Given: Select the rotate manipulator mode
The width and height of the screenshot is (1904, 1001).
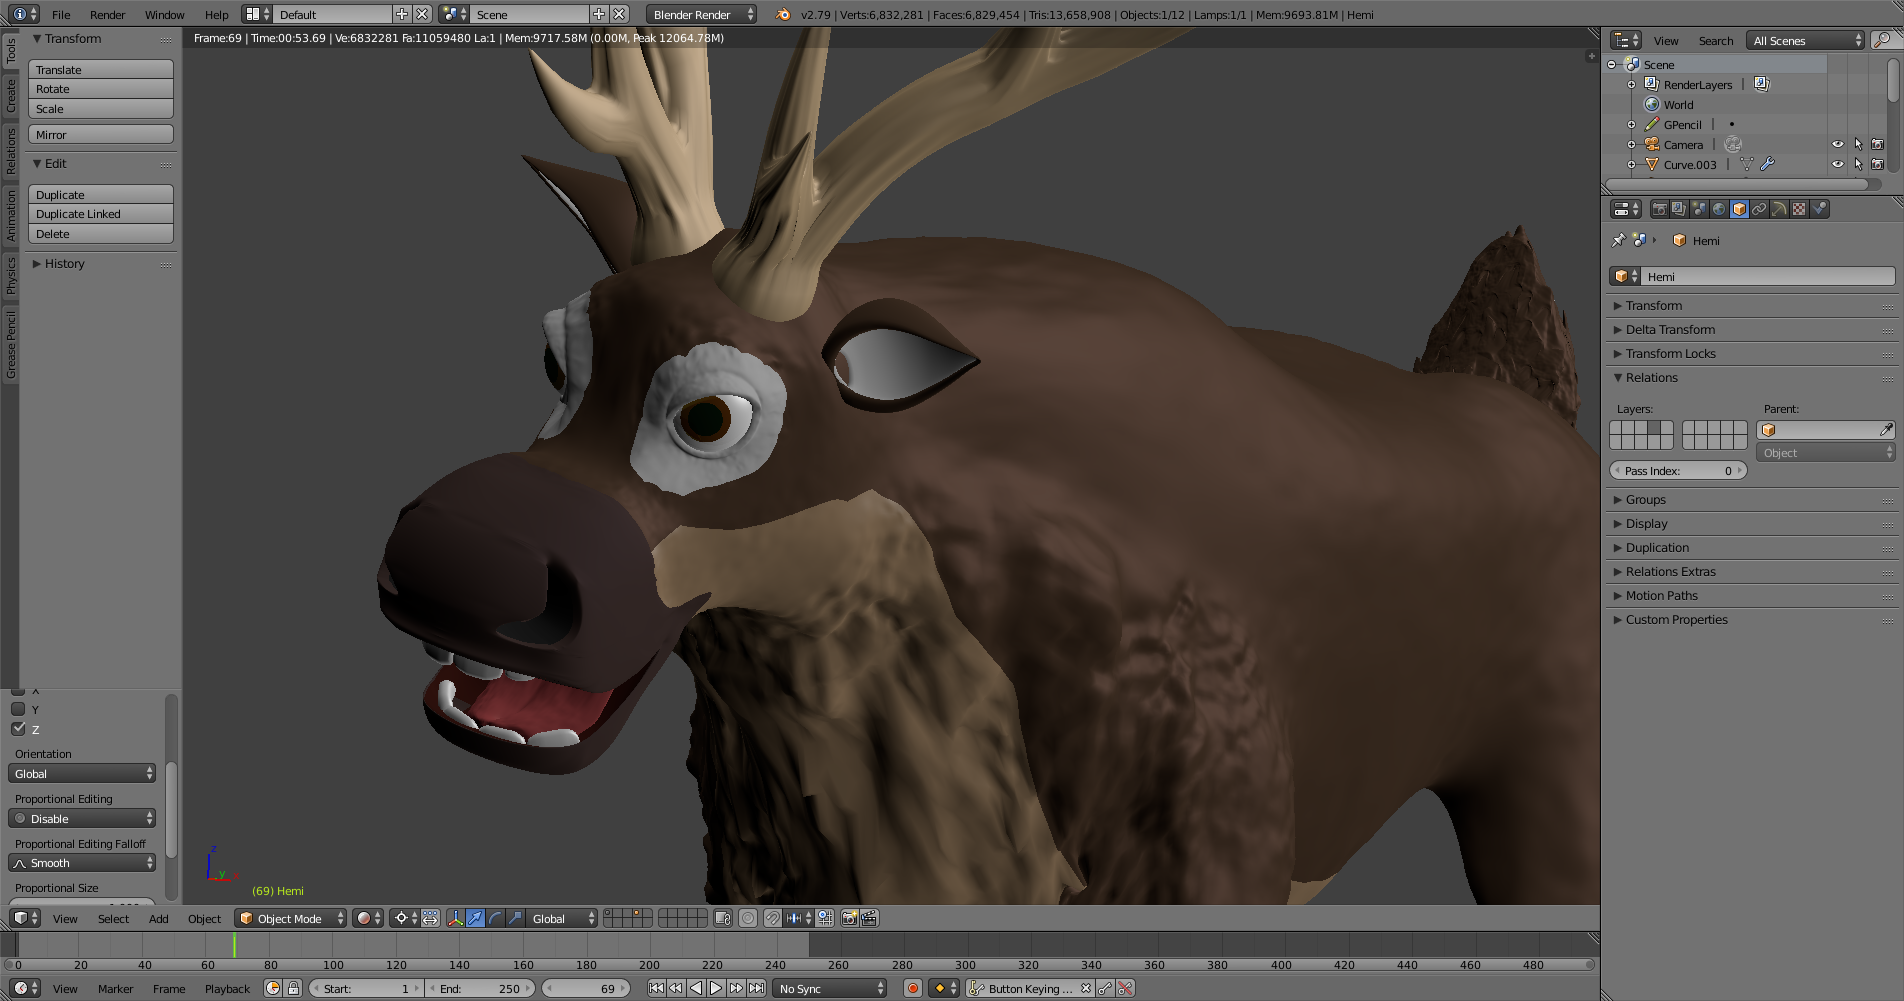Looking at the screenshot, I should pyautogui.click(x=495, y=918).
